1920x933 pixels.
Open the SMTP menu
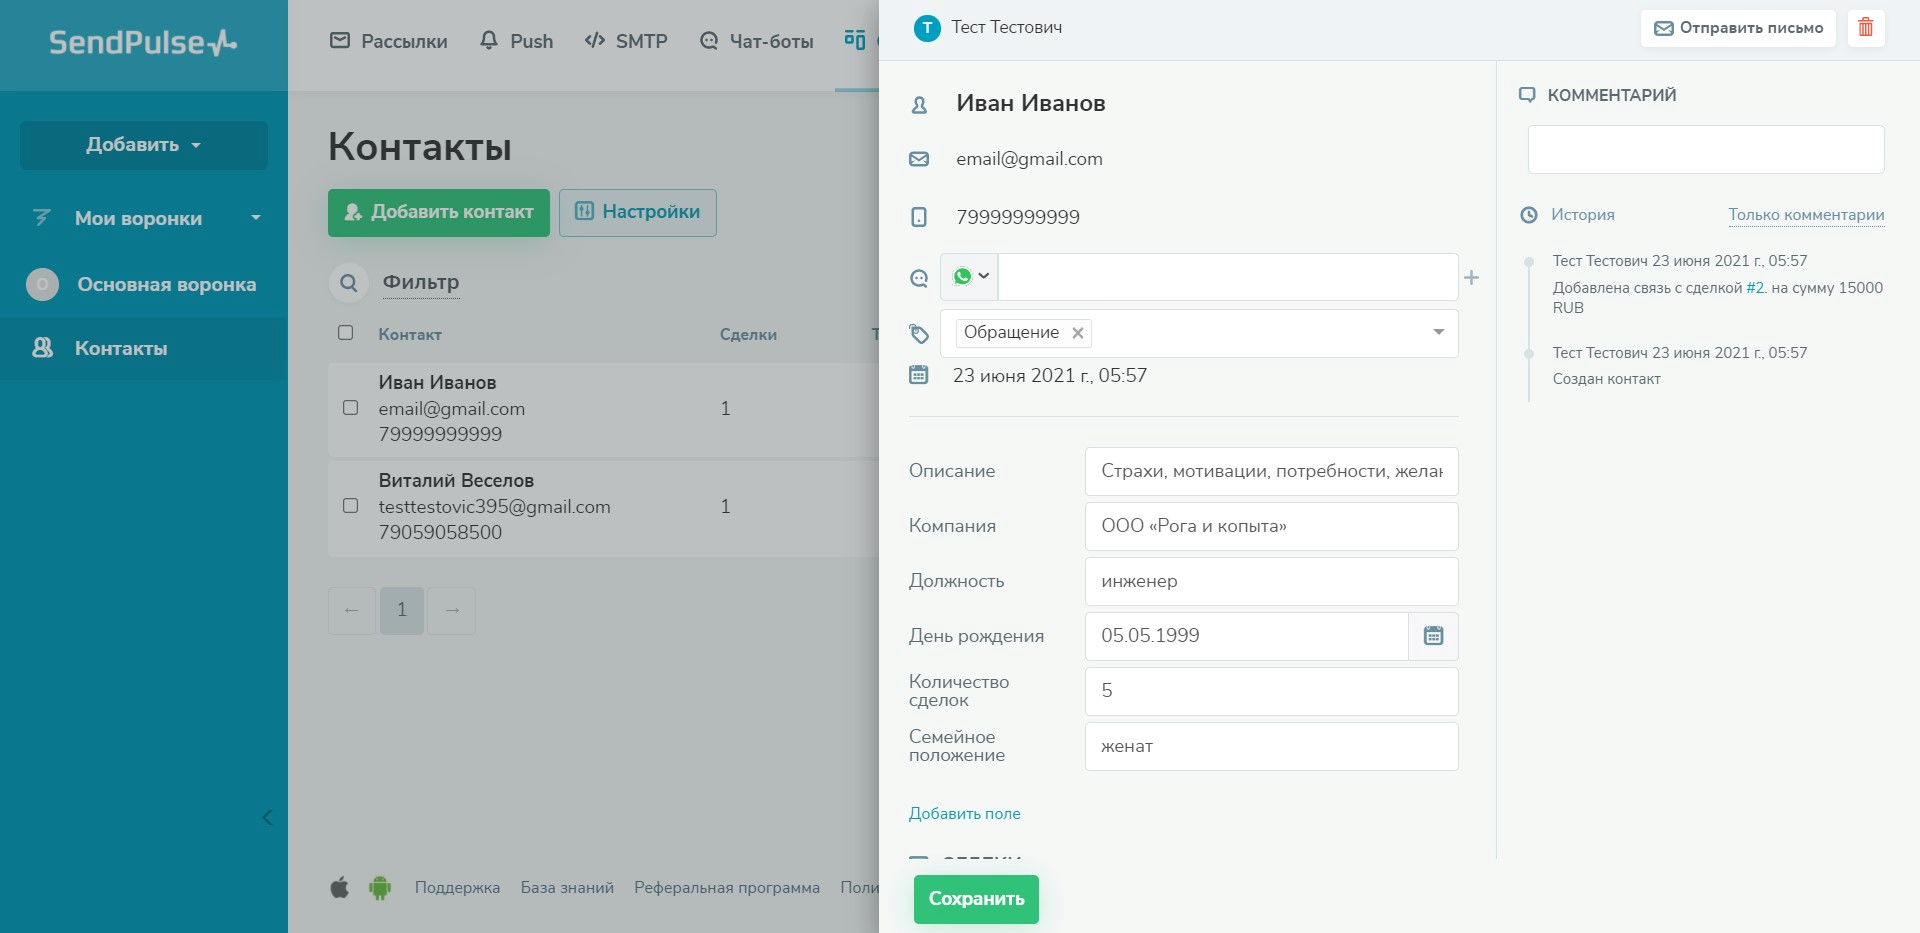(x=626, y=41)
